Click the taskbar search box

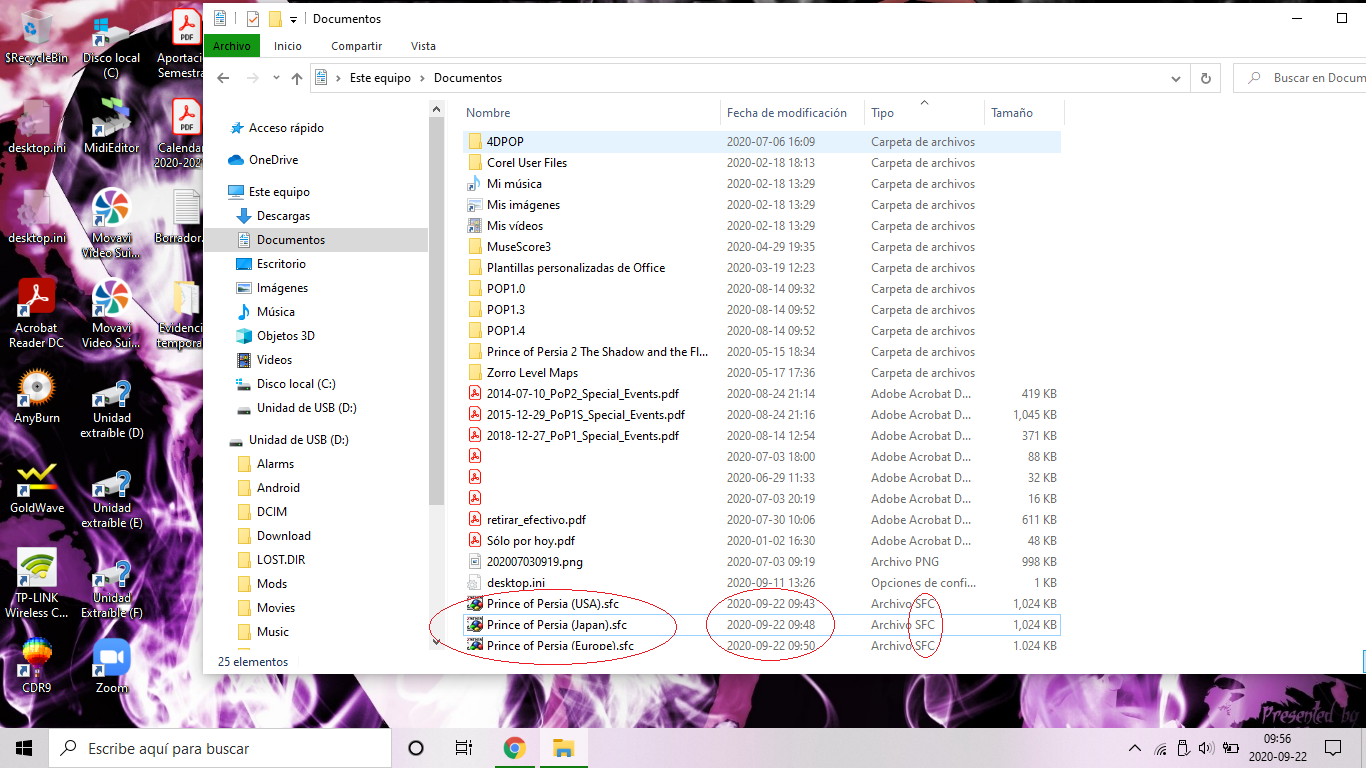220,748
